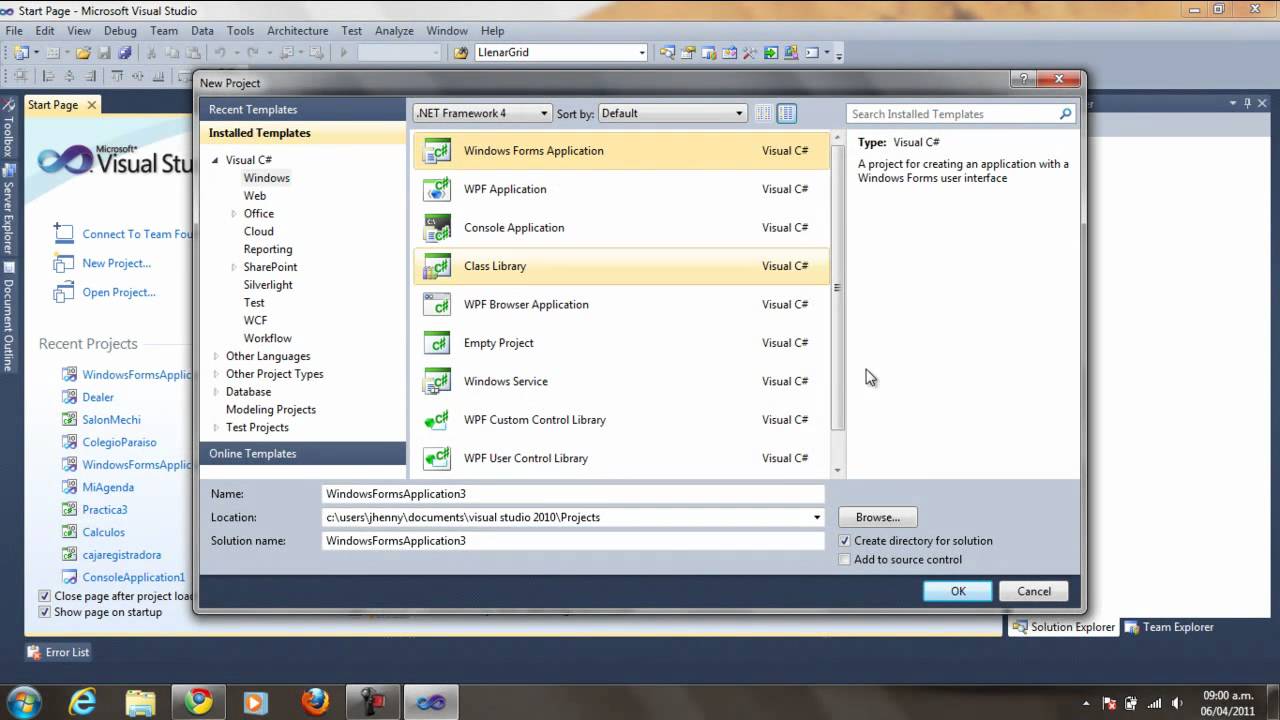Select the Class Library template icon

(x=437, y=266)
